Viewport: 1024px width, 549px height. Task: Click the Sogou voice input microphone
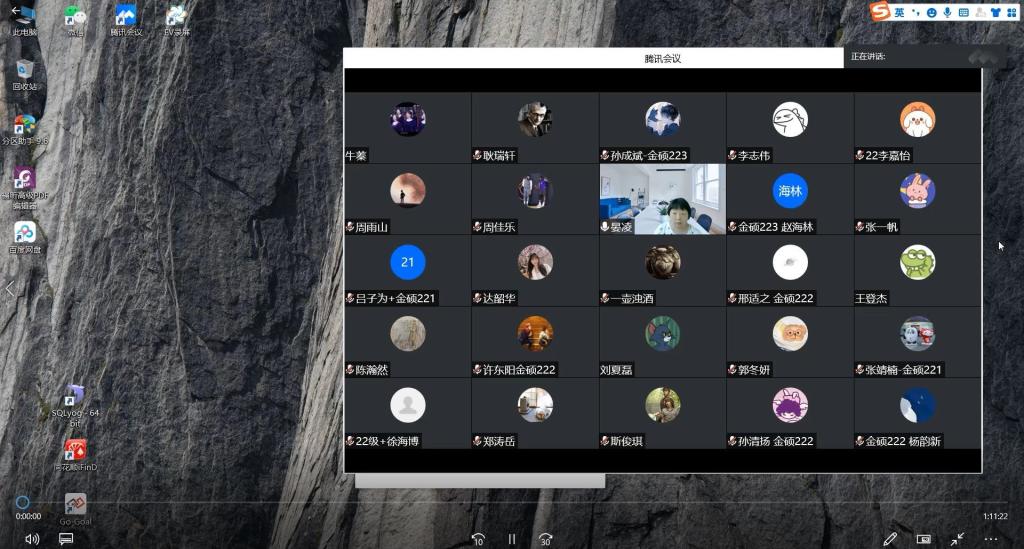coord(947,12)
